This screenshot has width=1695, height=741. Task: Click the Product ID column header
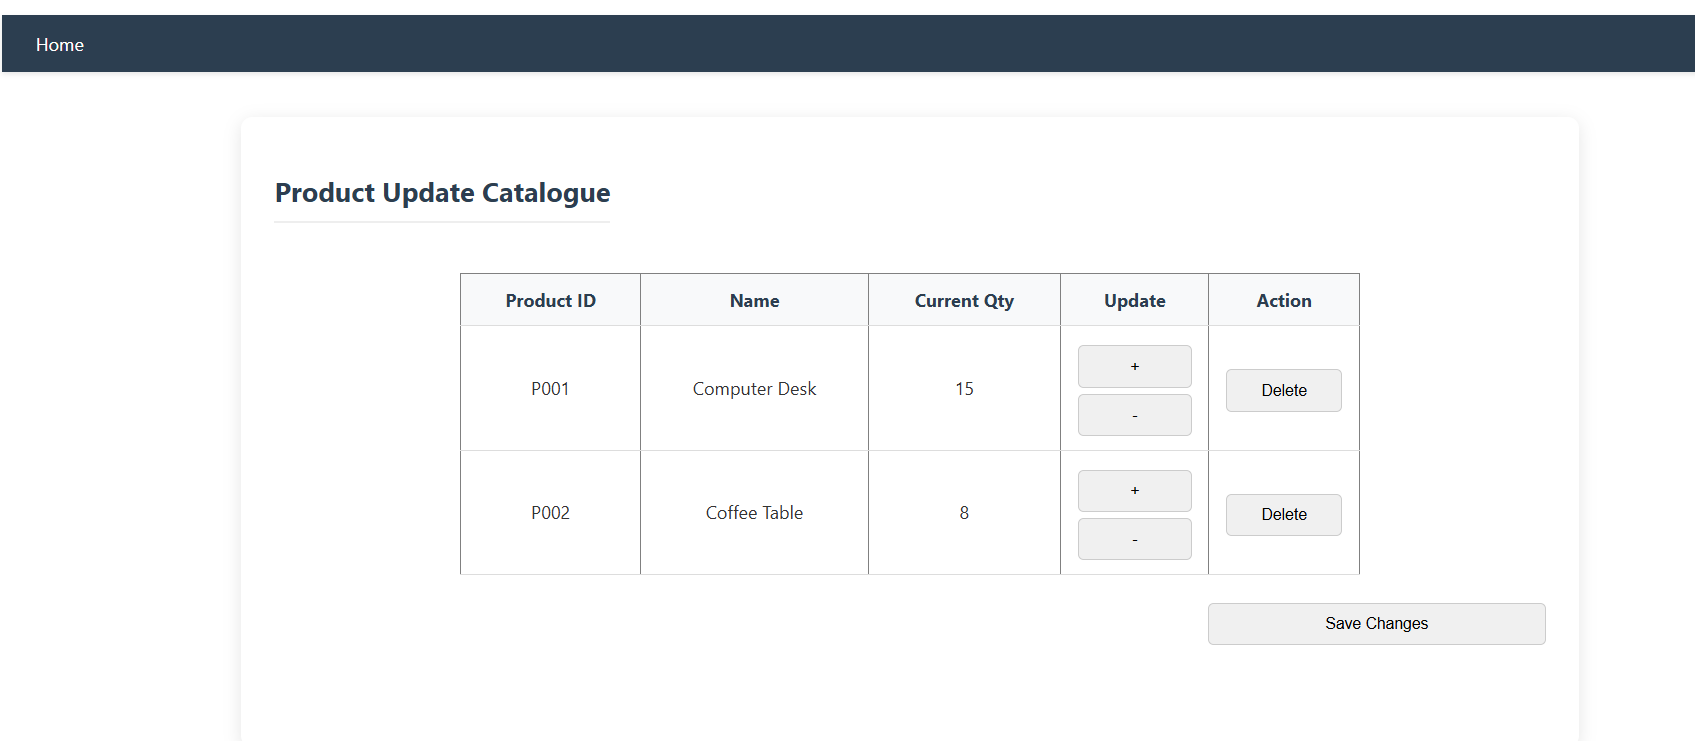(550, 301)
